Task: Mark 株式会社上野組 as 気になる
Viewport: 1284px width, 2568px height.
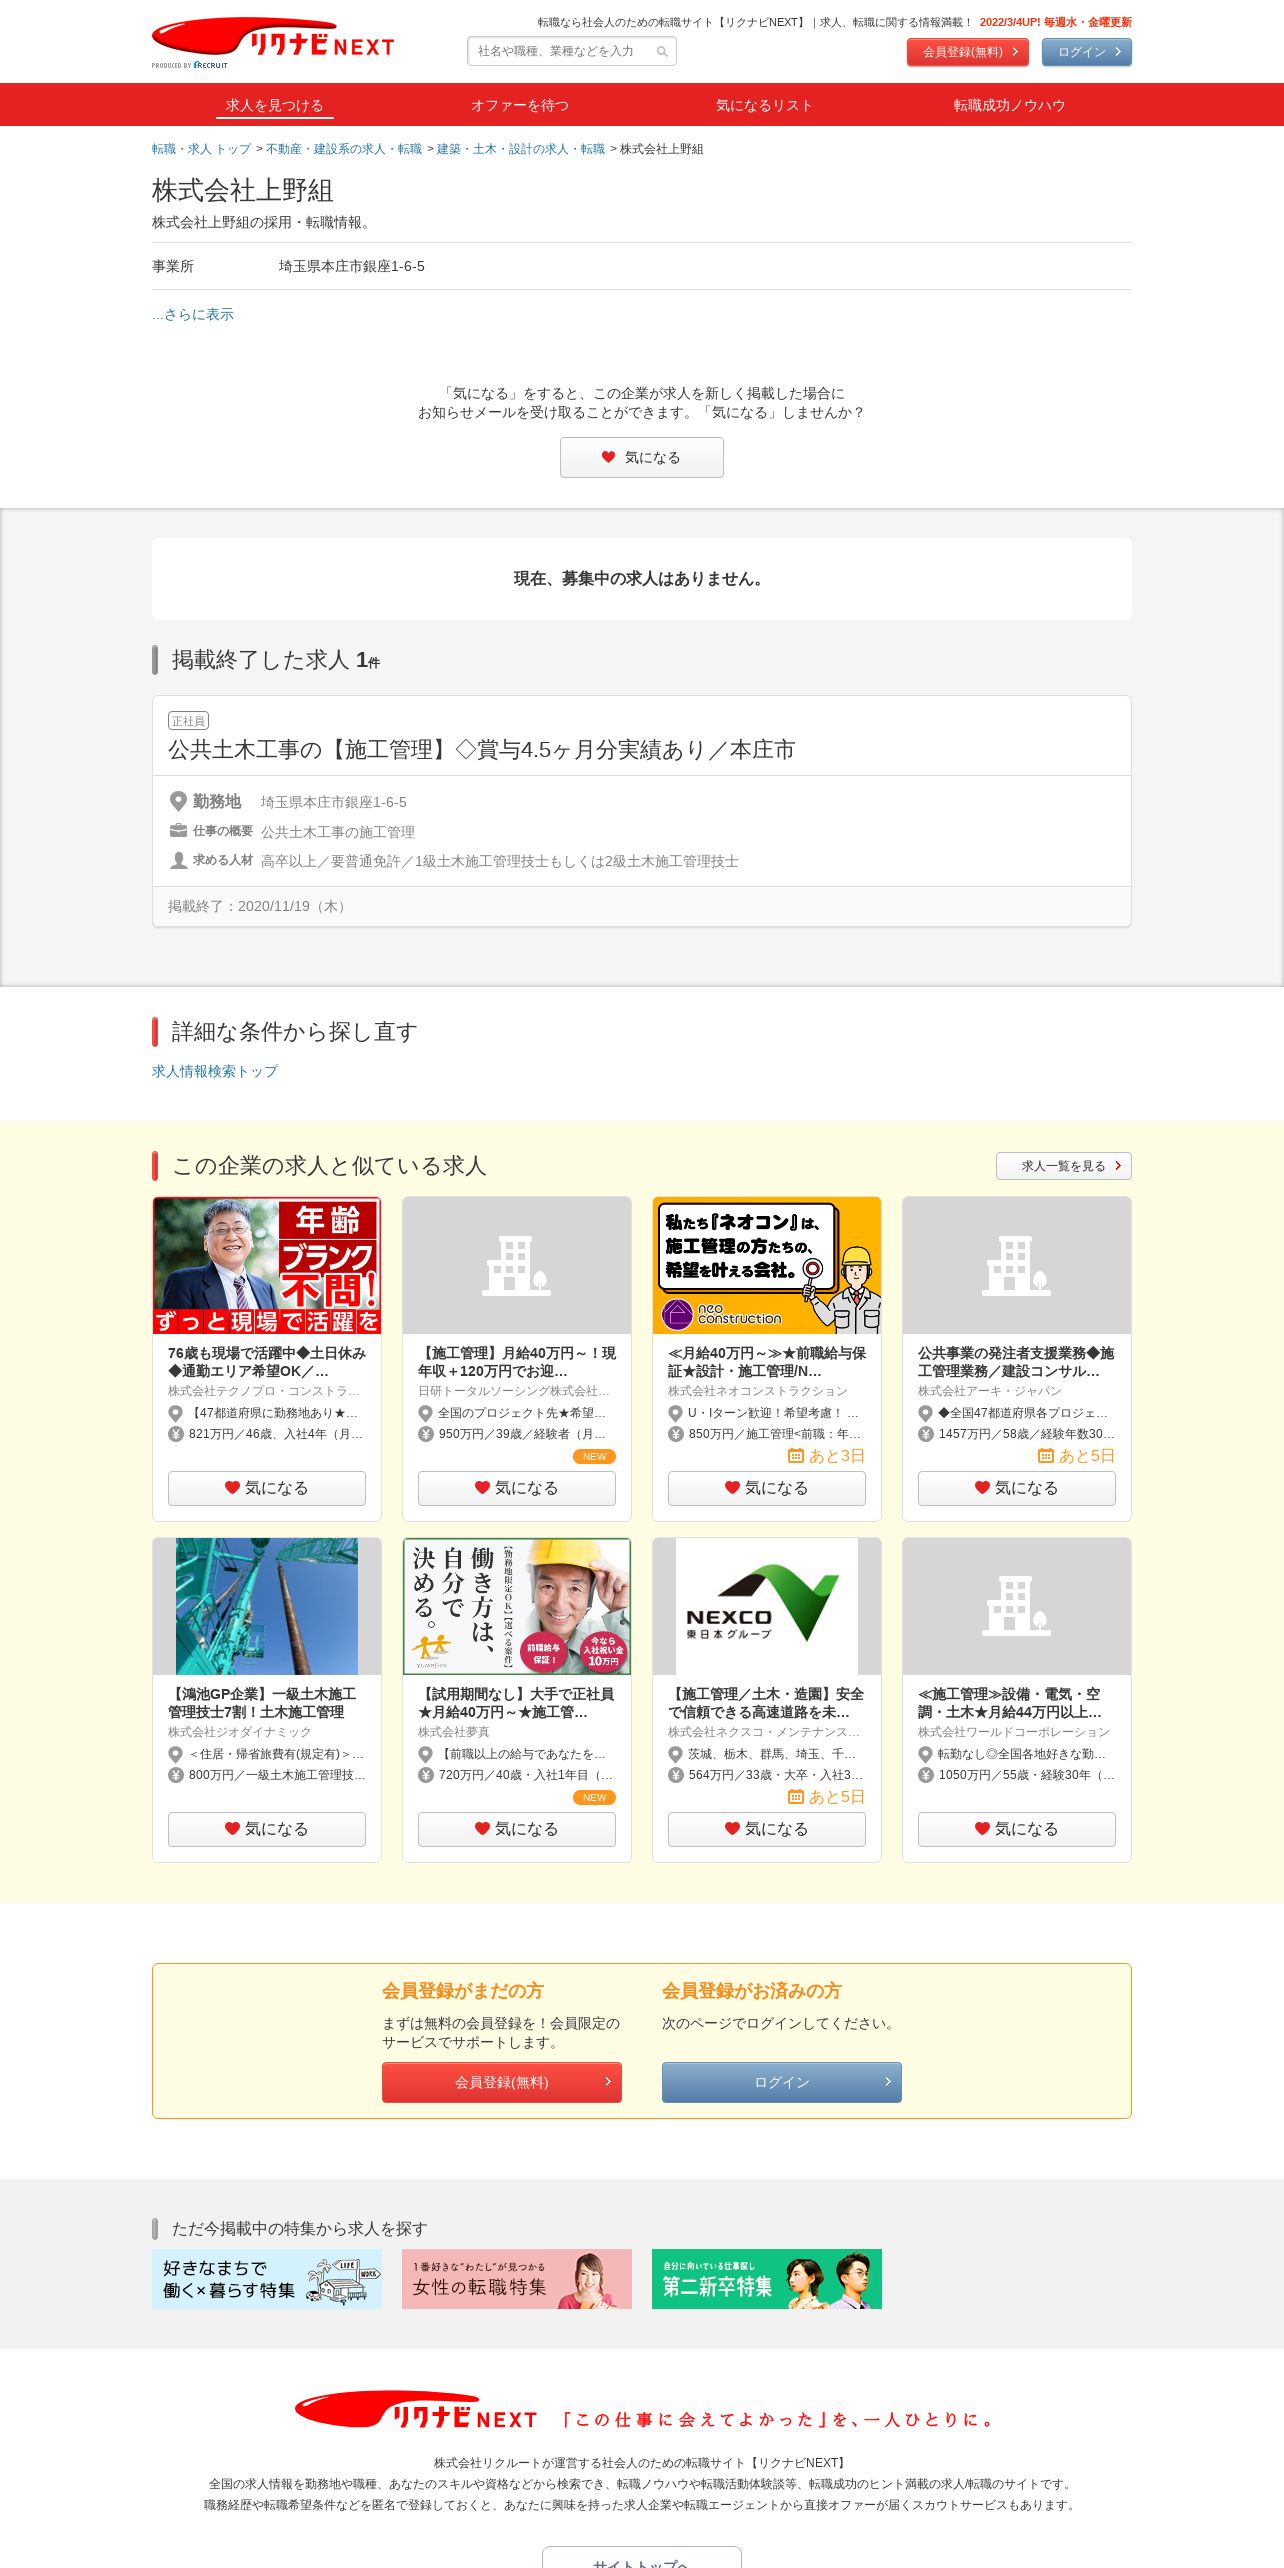Action: [642, 457]
